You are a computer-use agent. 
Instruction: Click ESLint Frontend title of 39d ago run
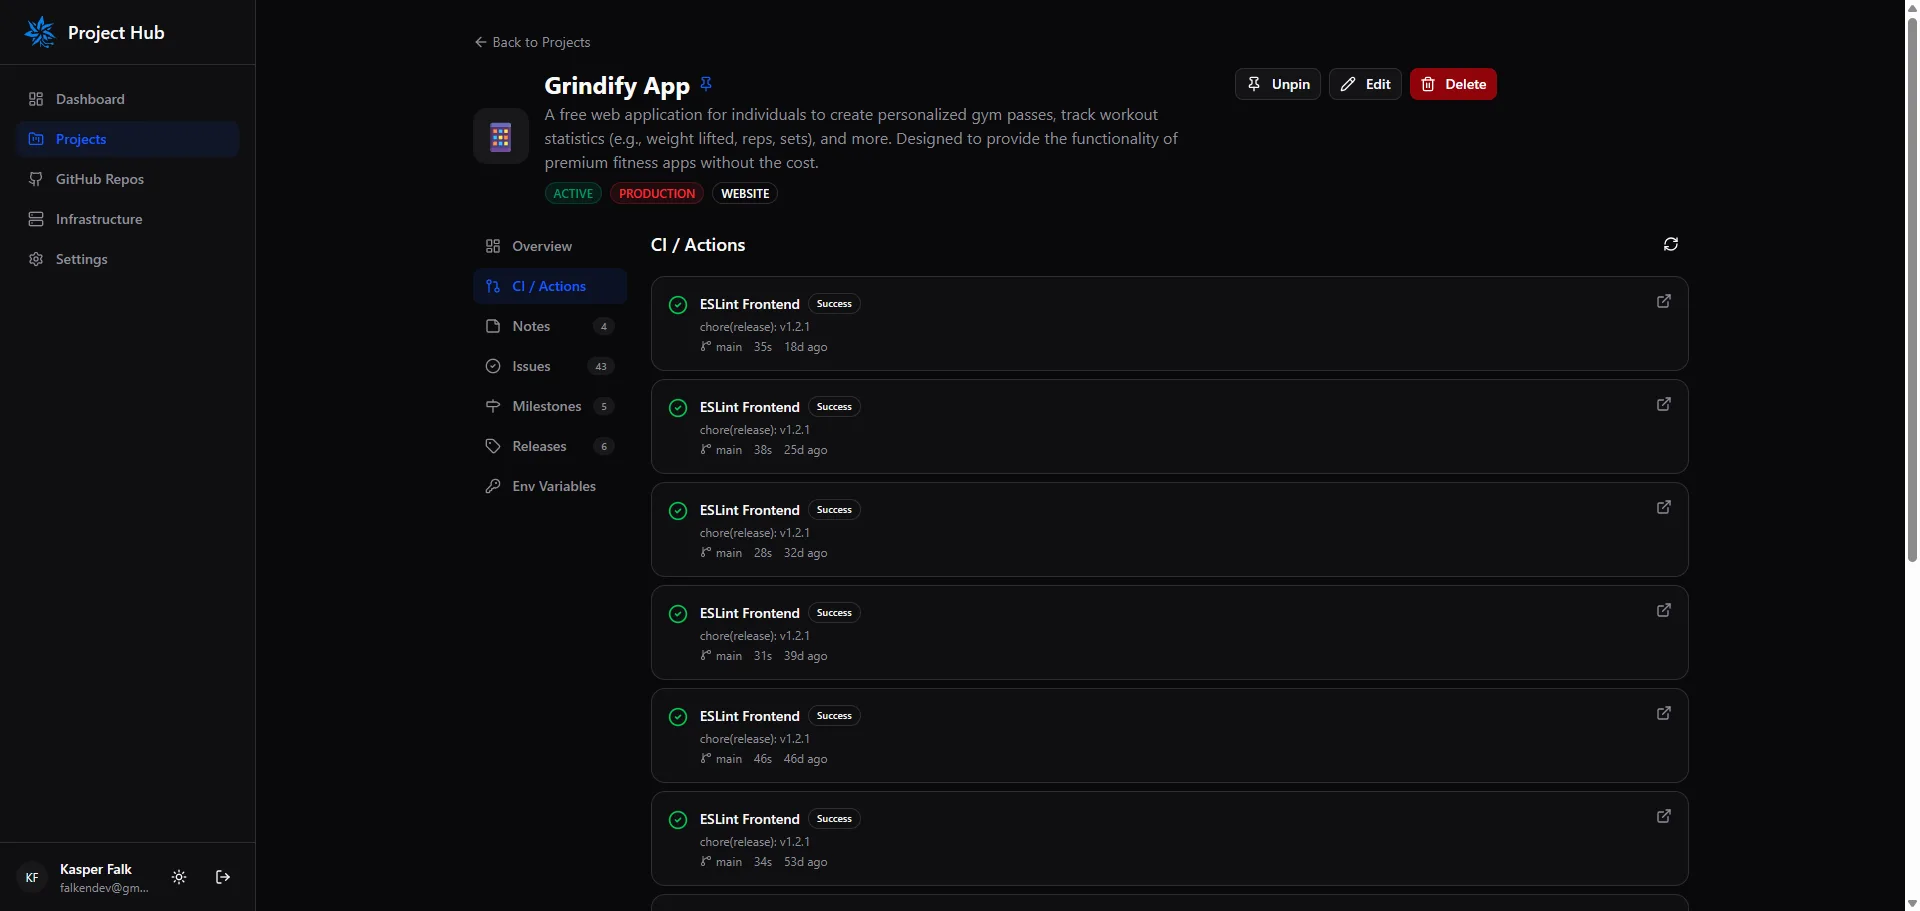750,613
